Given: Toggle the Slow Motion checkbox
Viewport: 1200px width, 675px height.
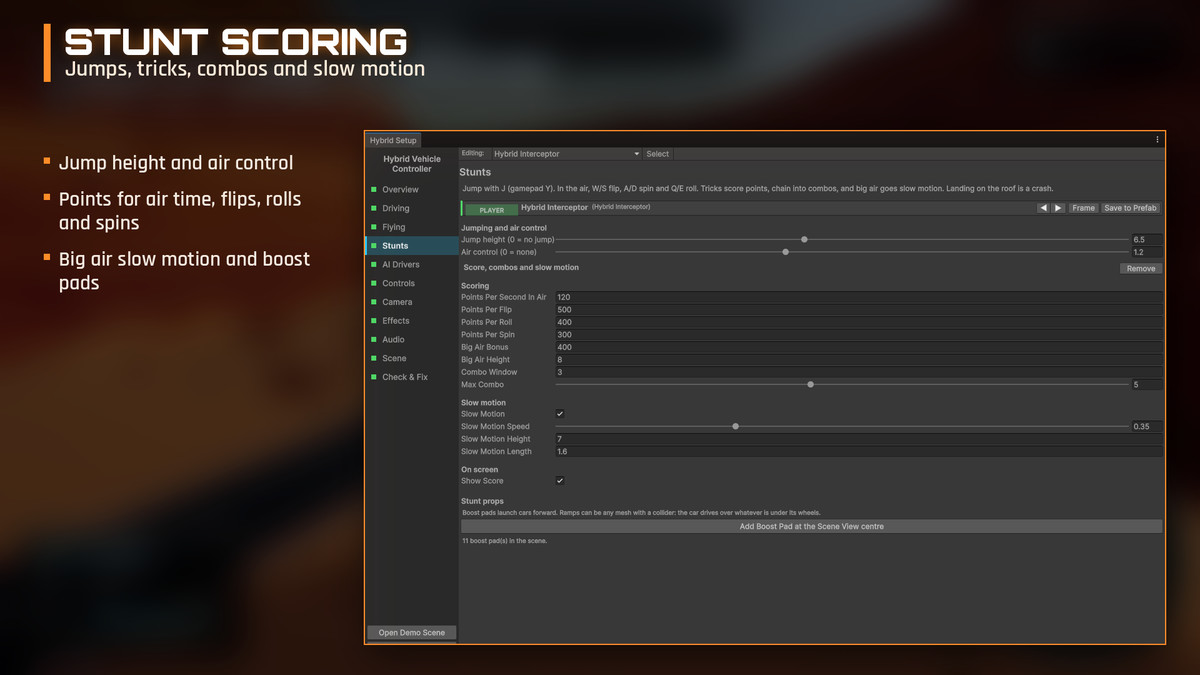Looking at the screenshot, I should [x=560, y=414].
